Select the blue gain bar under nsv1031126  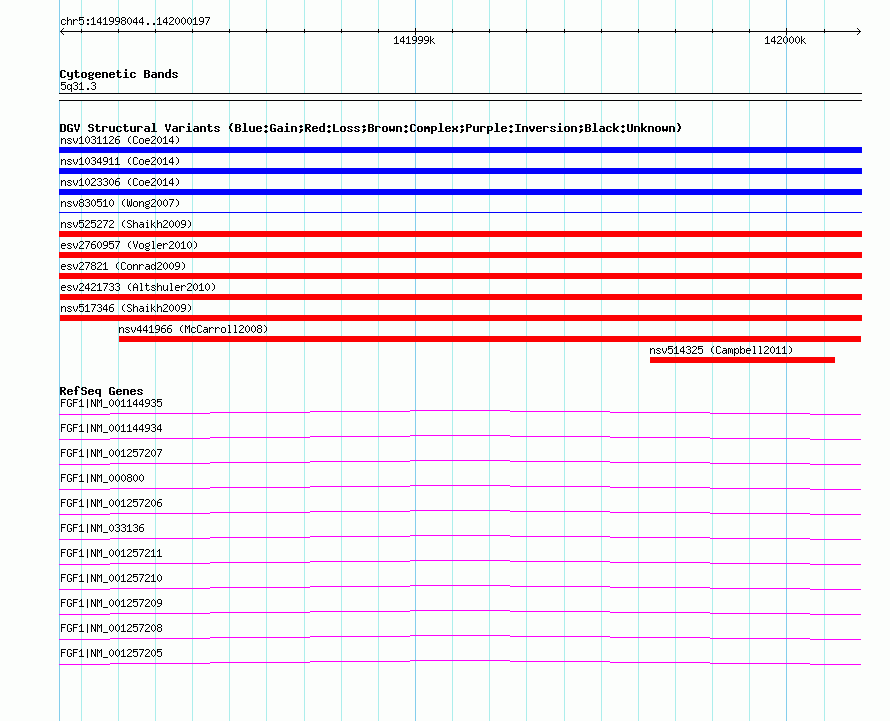[460, 150]
